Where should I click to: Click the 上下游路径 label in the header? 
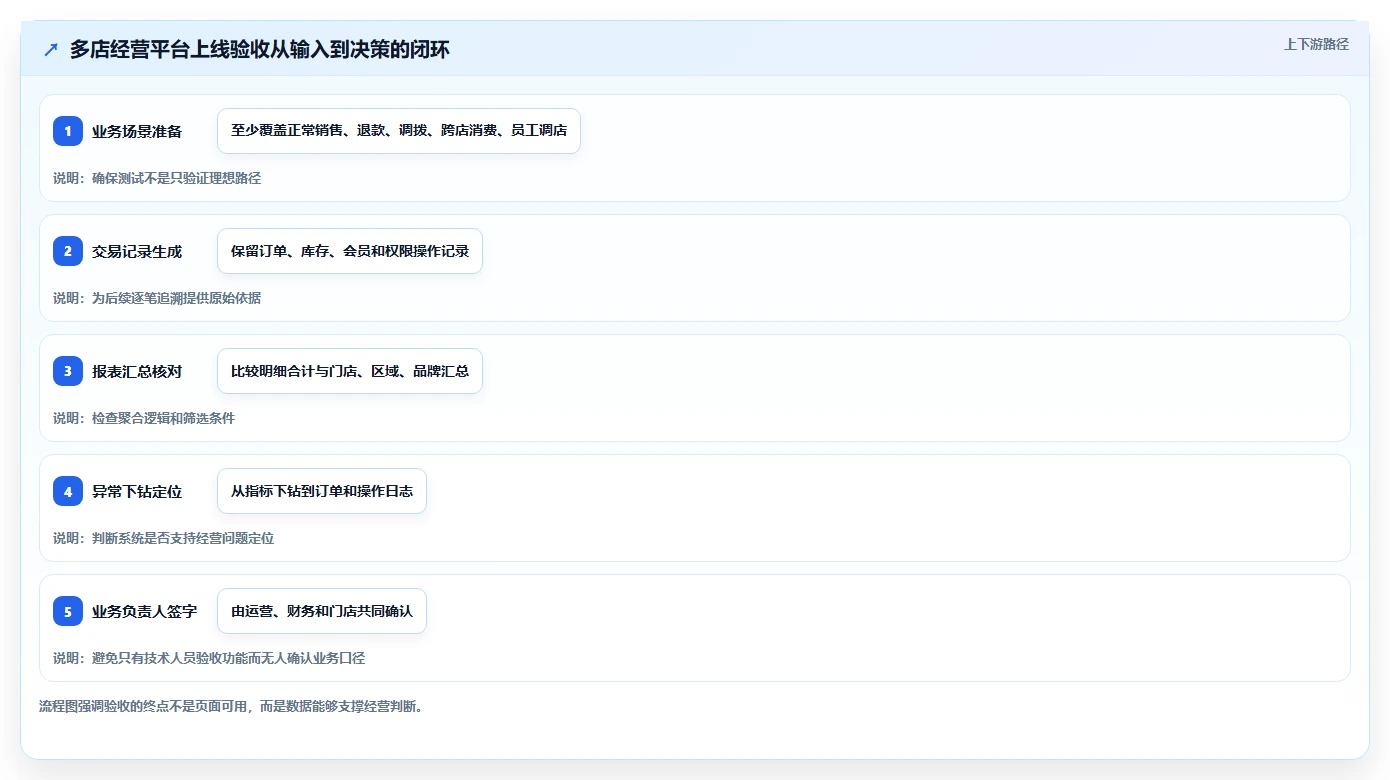point(1316,44)
